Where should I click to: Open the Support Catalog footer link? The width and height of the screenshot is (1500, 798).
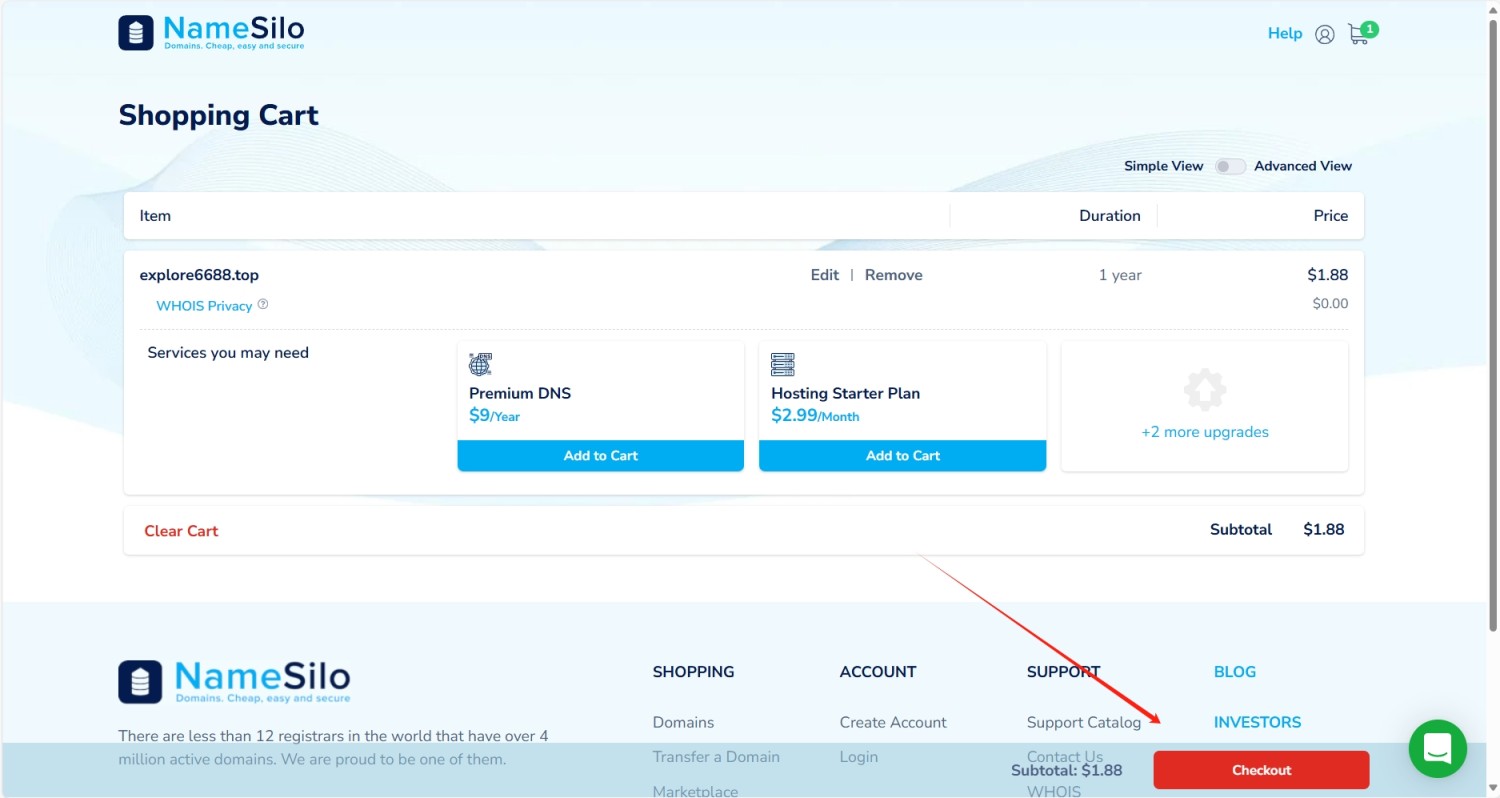[1084, 722]
